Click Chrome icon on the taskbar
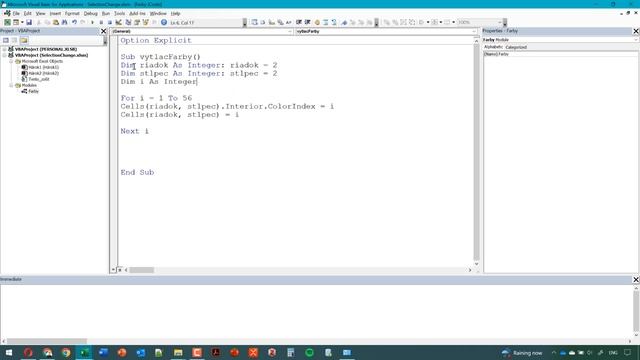 pos(66,353)
